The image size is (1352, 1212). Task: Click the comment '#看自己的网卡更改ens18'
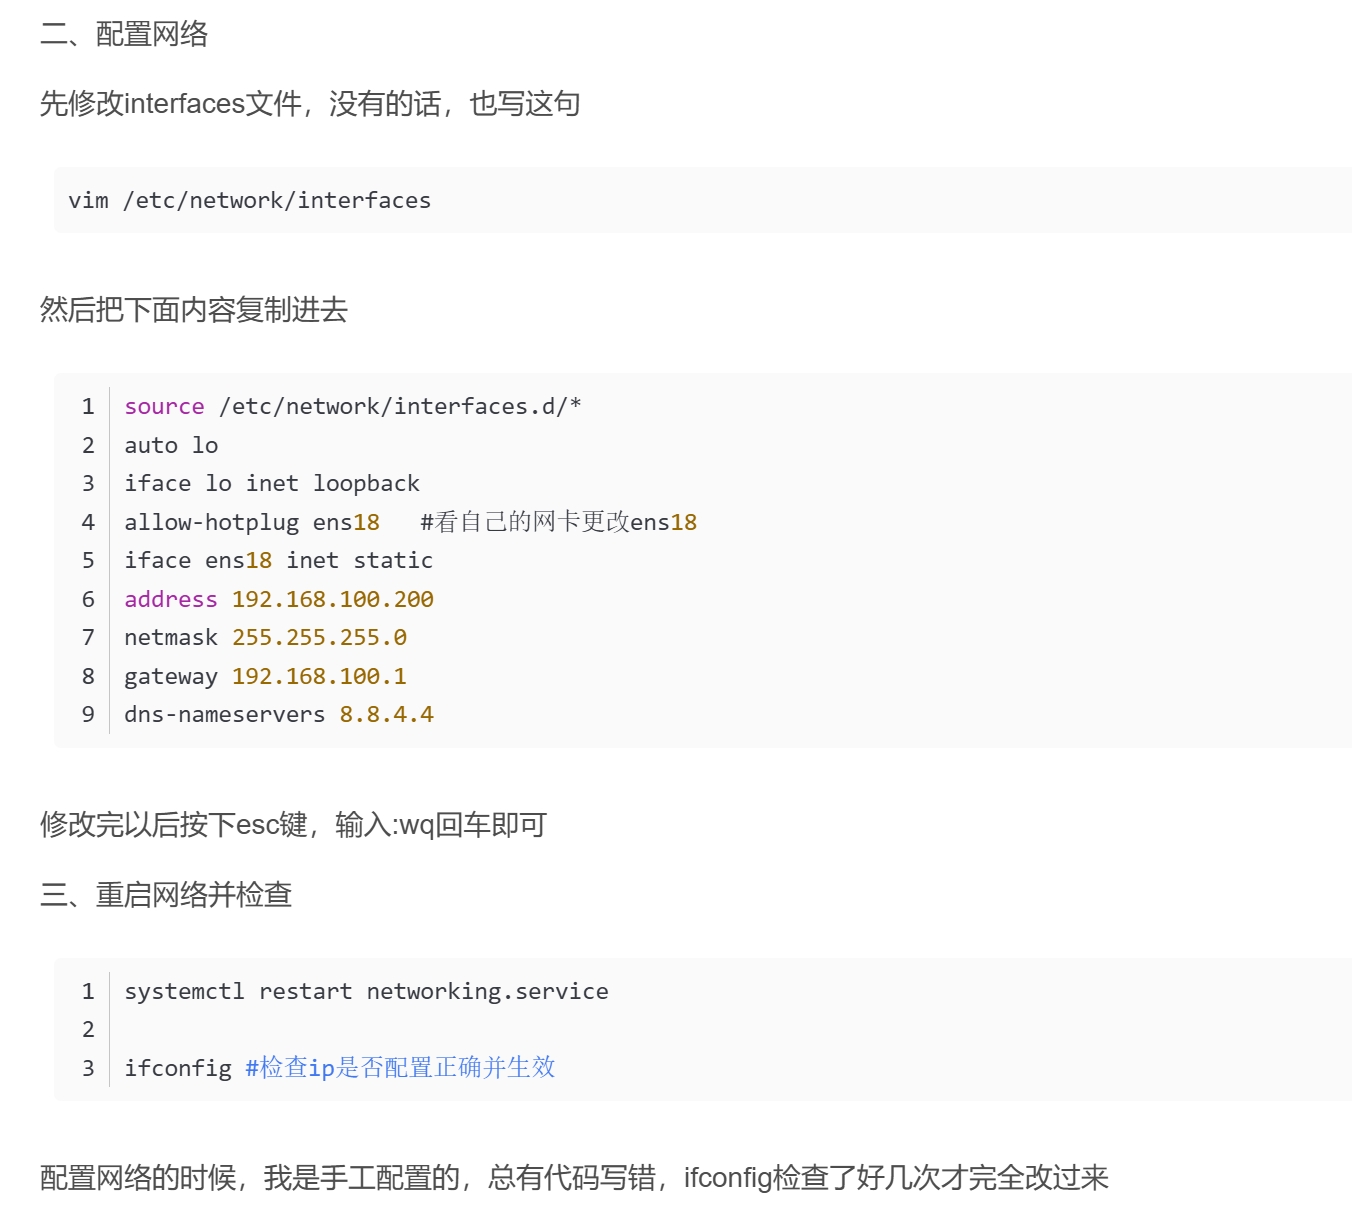point(559,522)
